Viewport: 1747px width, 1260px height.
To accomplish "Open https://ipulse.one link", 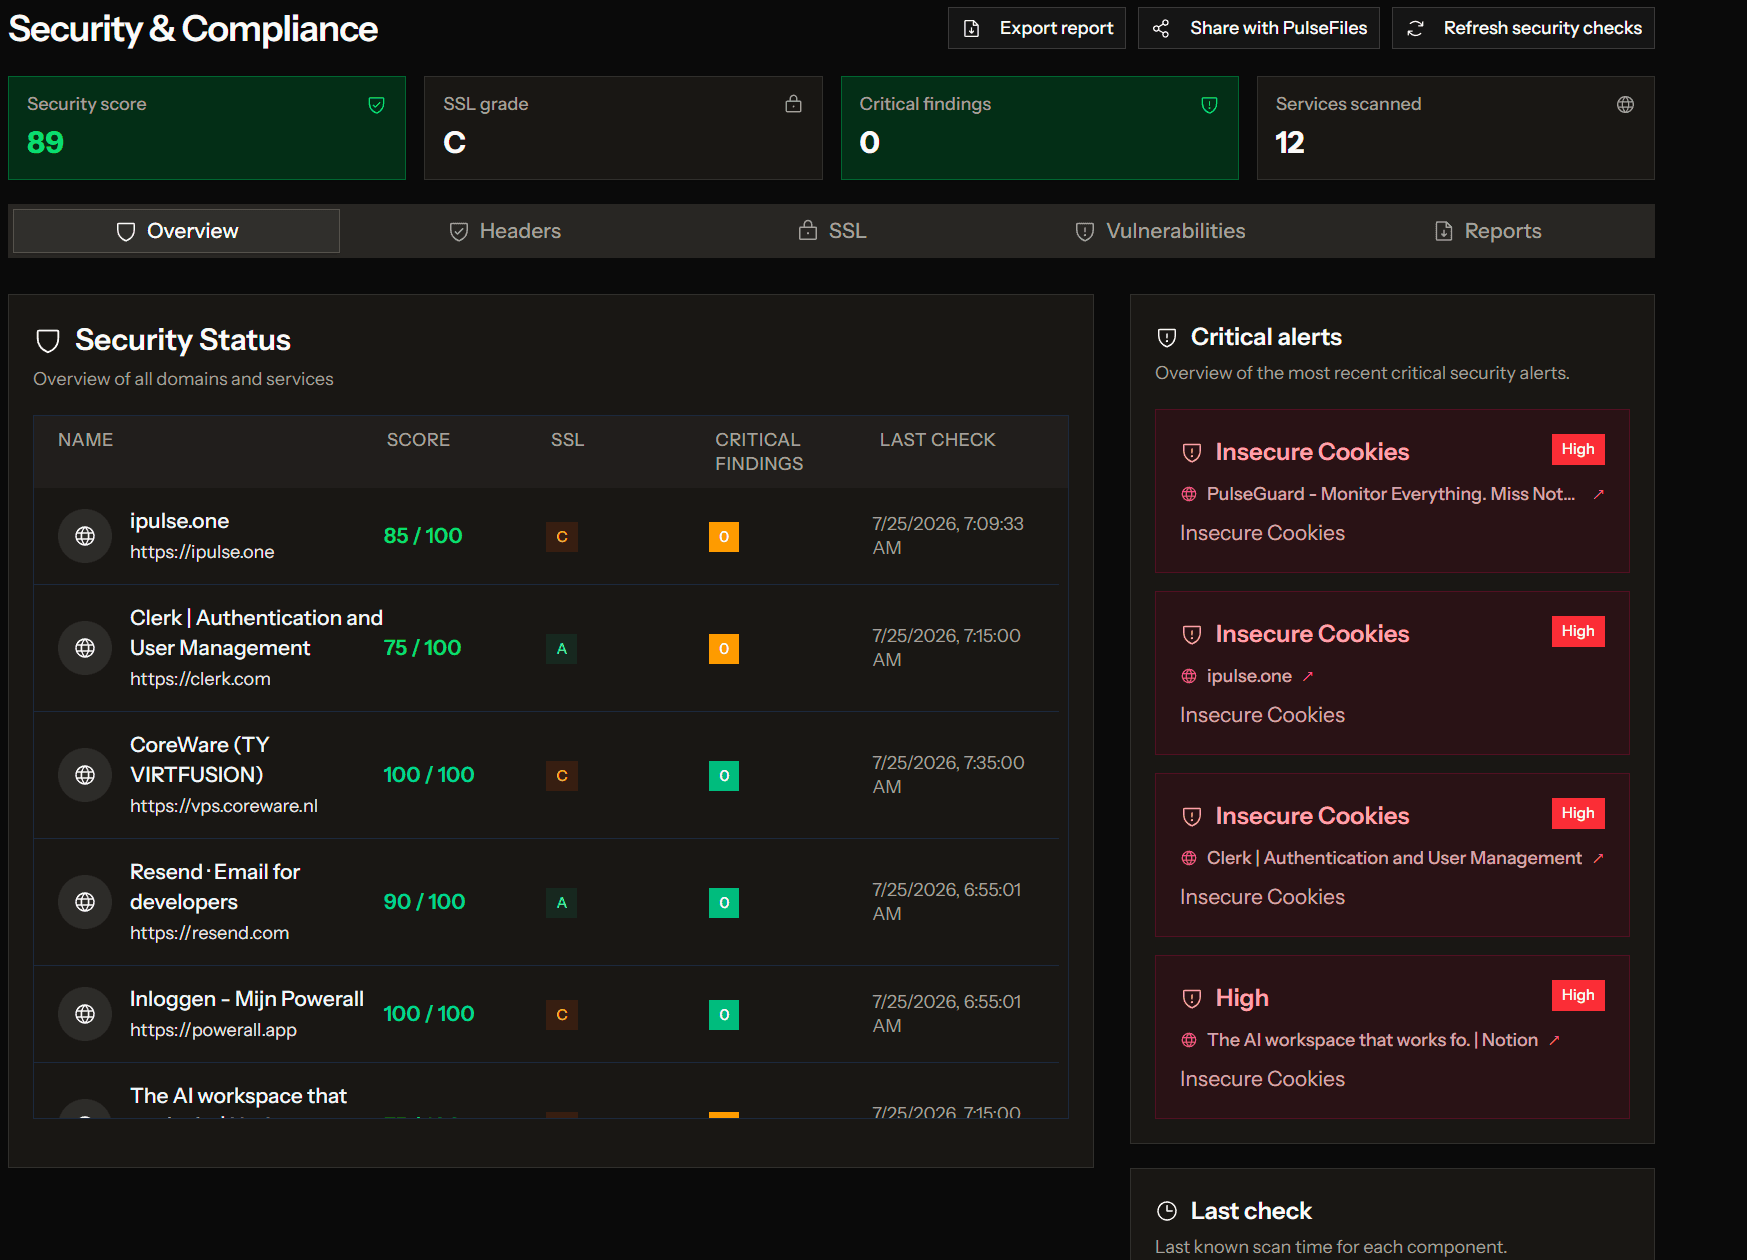I will 202,552.
